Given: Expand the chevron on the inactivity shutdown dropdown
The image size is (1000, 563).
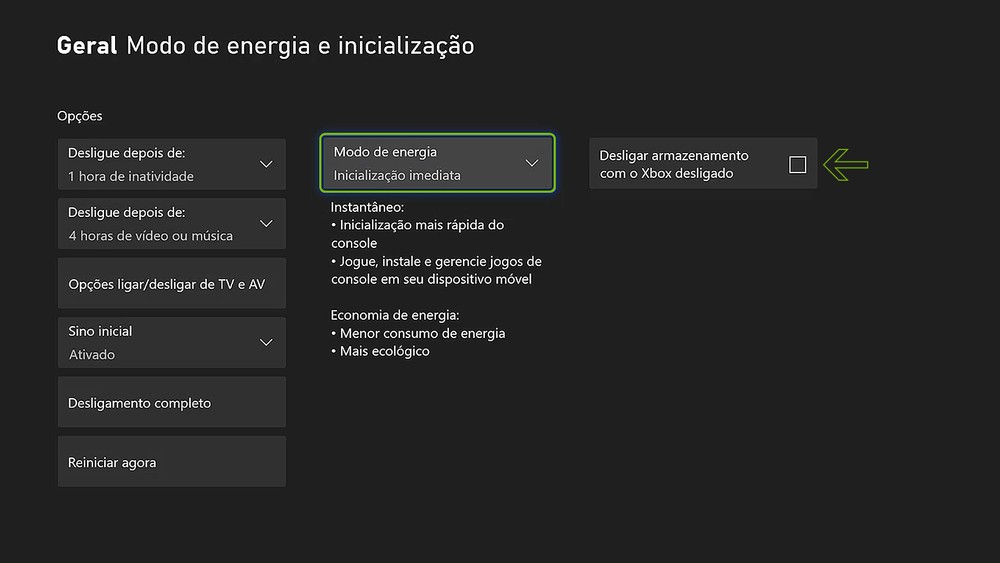Looking at the screenshot, I should click(266, 164).
